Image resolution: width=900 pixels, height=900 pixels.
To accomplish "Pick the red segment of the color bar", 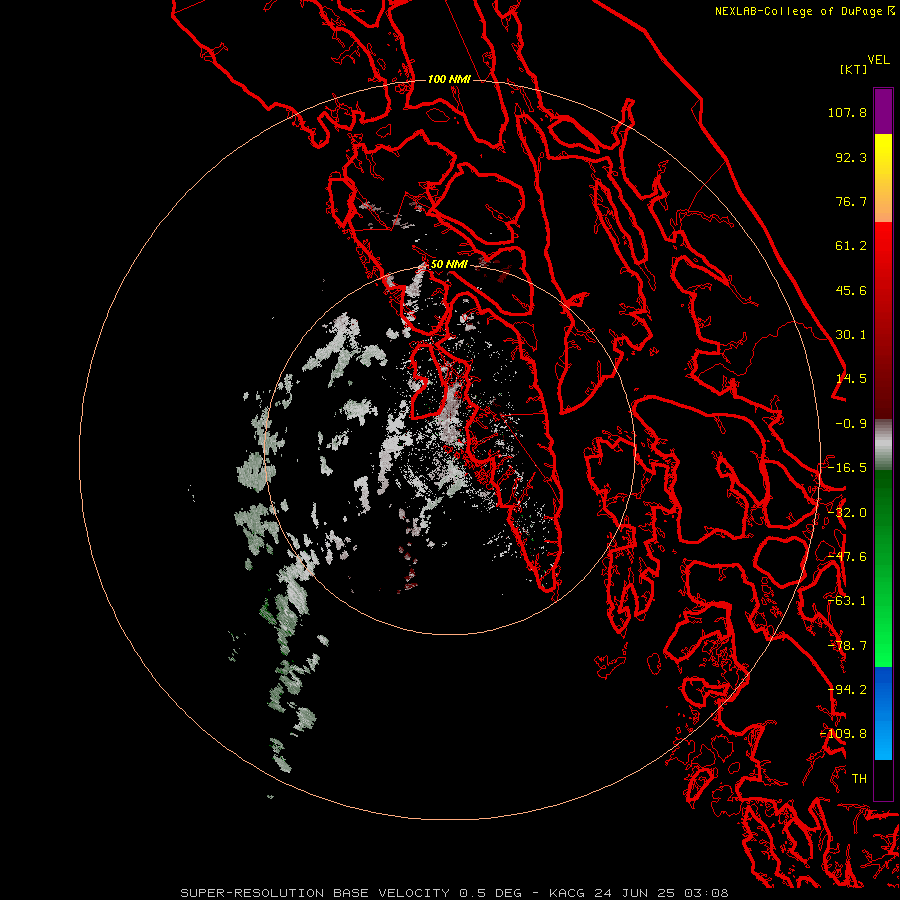I will click(883, 320).
